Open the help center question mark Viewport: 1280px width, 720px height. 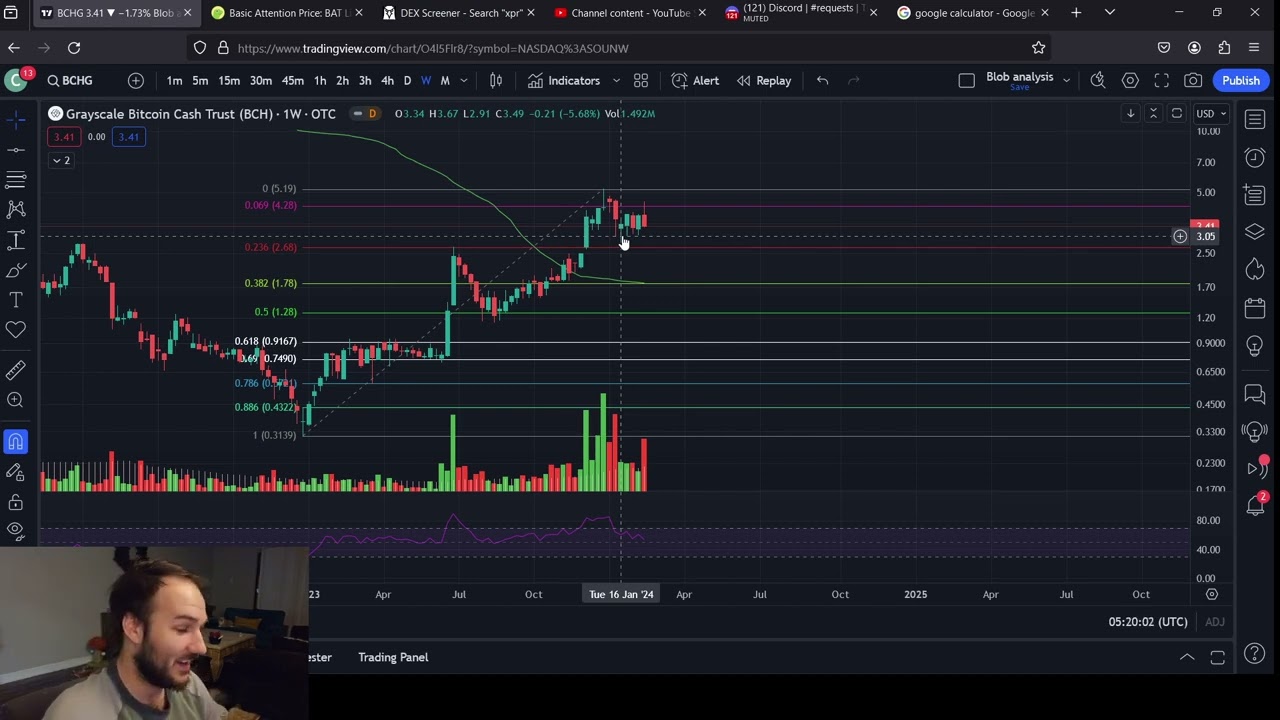1255,655
